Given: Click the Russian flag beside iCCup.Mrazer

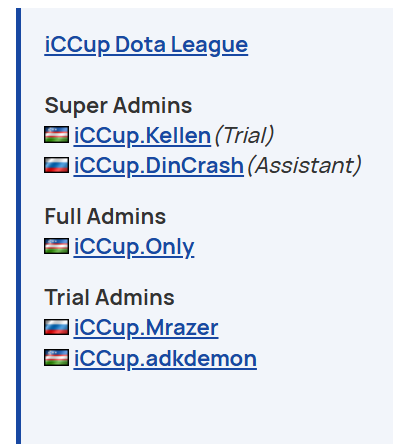Looking at the screenshot, I should (57, 327).
